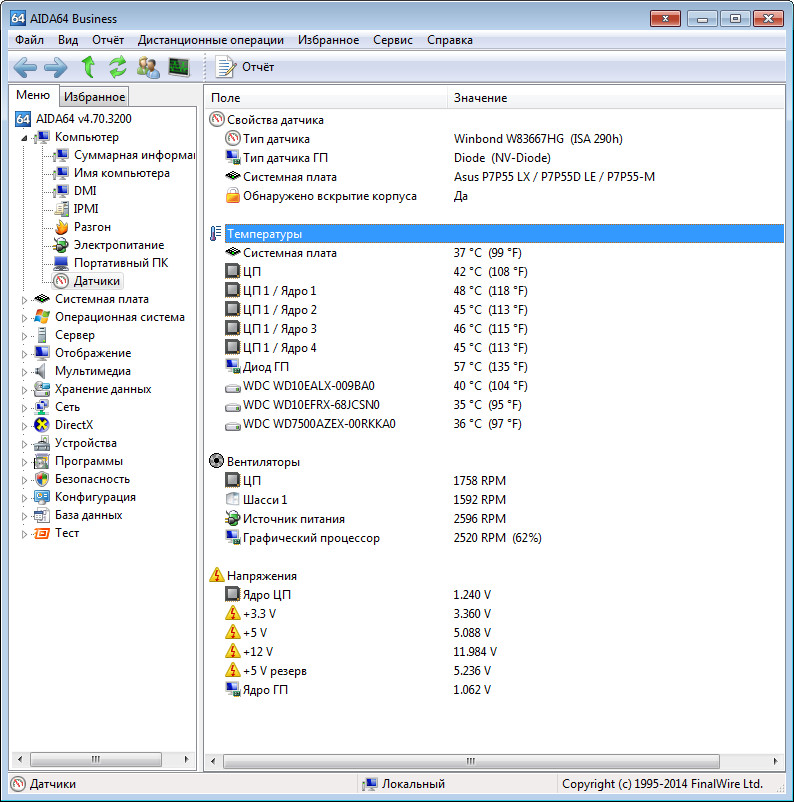This screenshot has height=802, width=794.
Task: Click the fan icon beside Вентиляторы
Action: [x=216, y=461]
